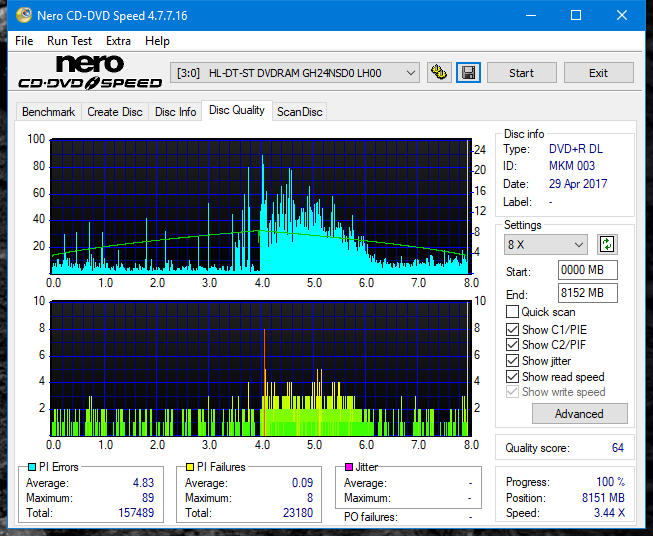Click the save floppy disk icon
The image size is (653, 536).
(x=468, y=73)
